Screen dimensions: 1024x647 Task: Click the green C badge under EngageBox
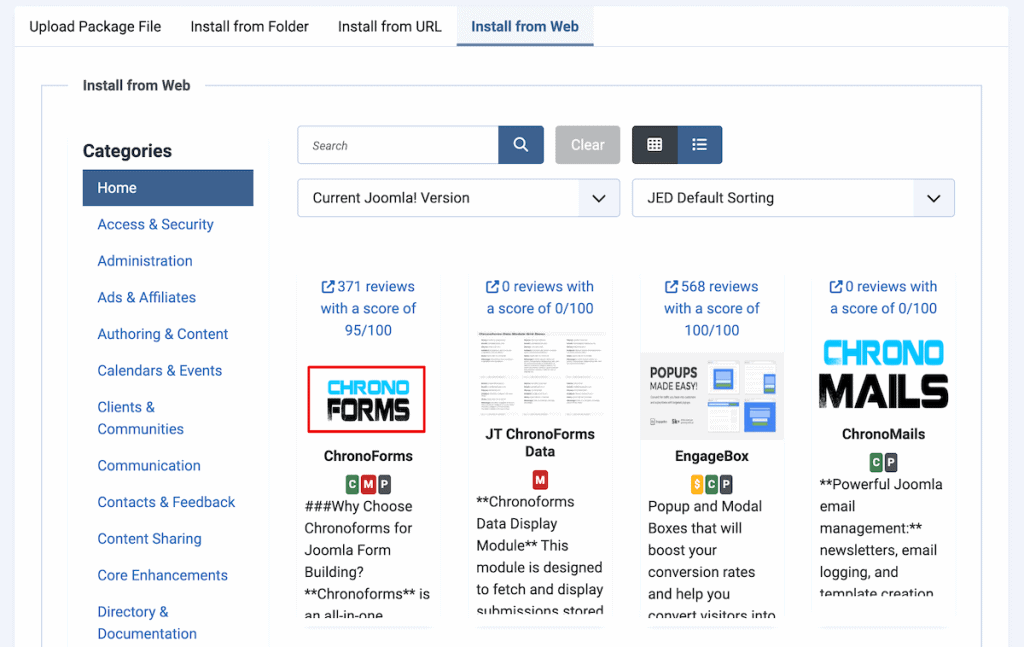pos(712,484)
